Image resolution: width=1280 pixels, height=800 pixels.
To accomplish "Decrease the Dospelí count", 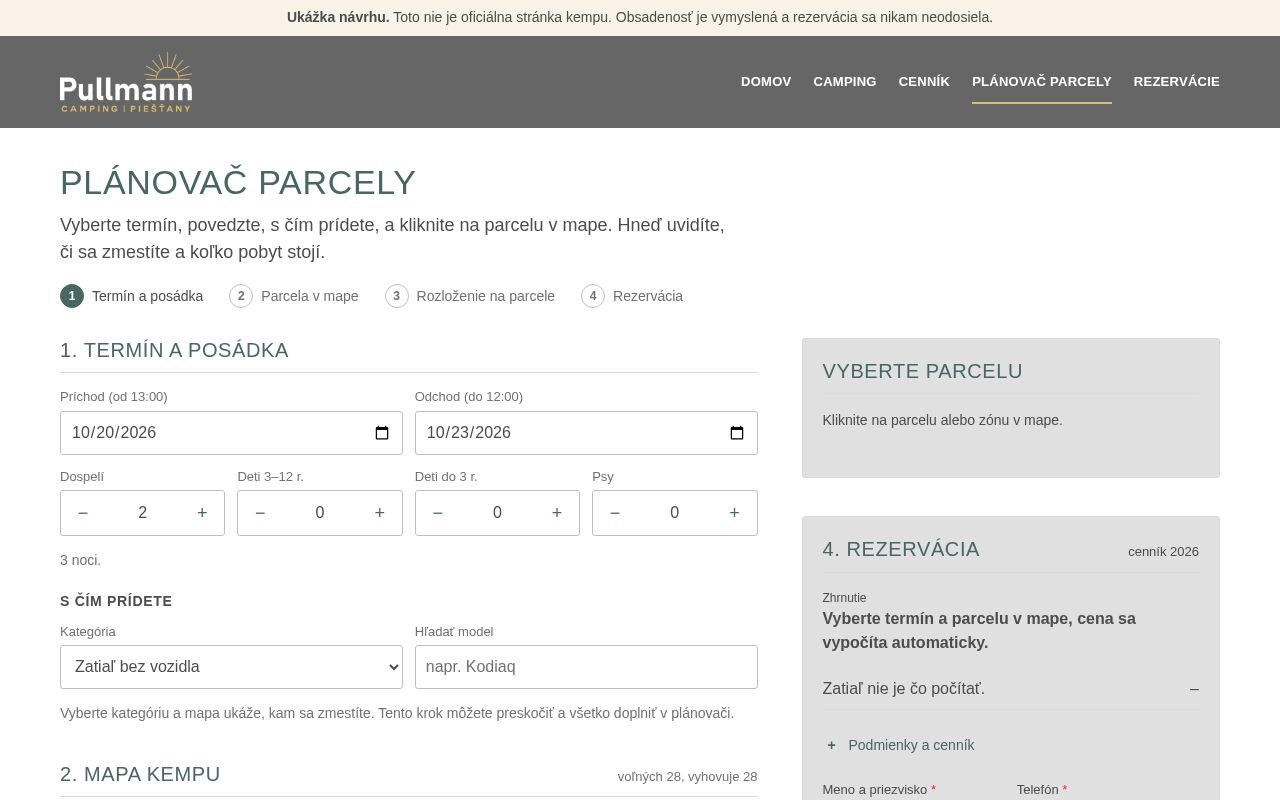I will [83, 513].
